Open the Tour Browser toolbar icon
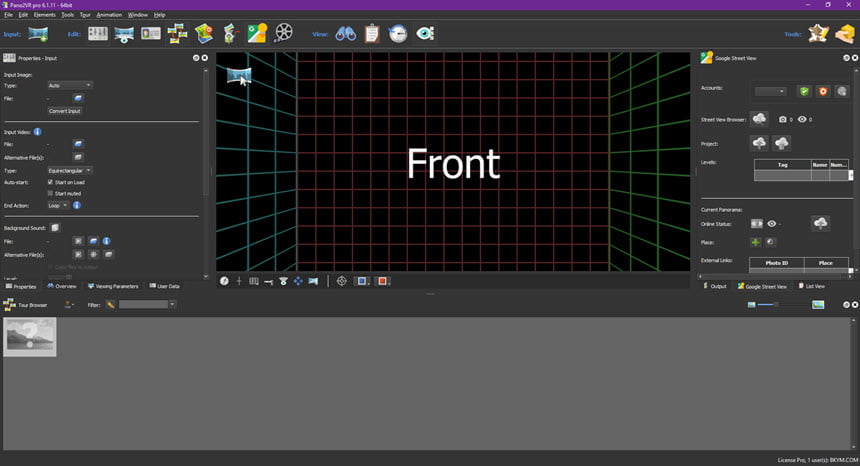Screen dimensions: 860x466 177,33
